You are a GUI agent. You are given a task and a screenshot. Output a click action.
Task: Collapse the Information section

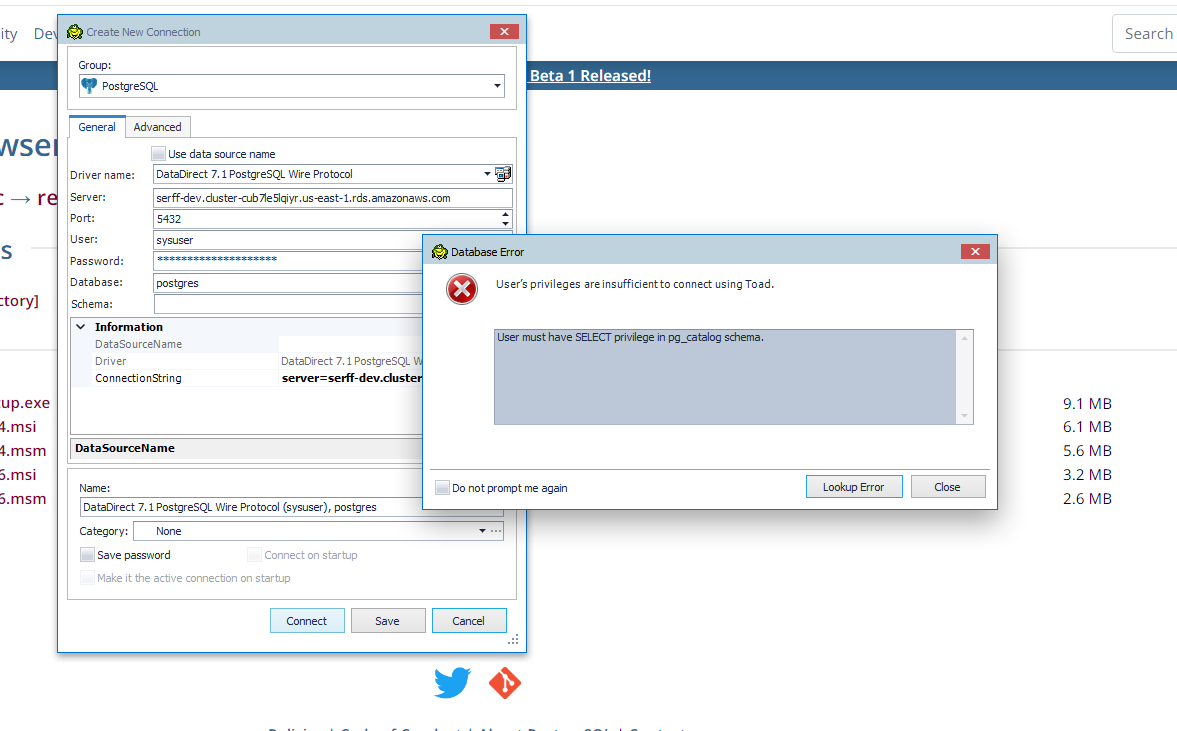pos(81,327)
